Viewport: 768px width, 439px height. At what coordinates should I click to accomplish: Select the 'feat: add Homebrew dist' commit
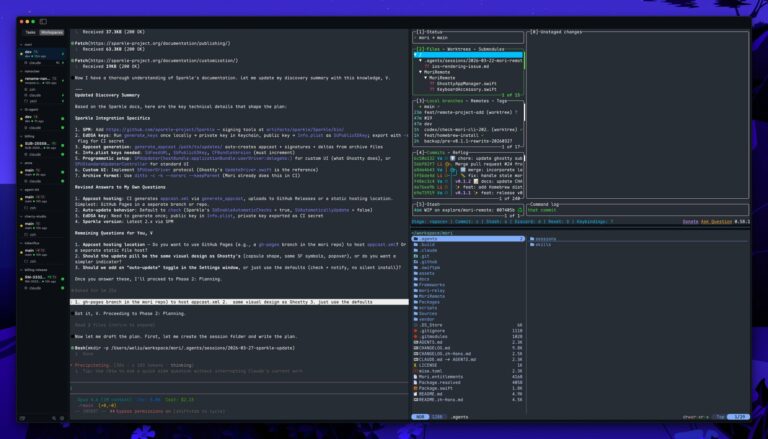tap(469, 187)
